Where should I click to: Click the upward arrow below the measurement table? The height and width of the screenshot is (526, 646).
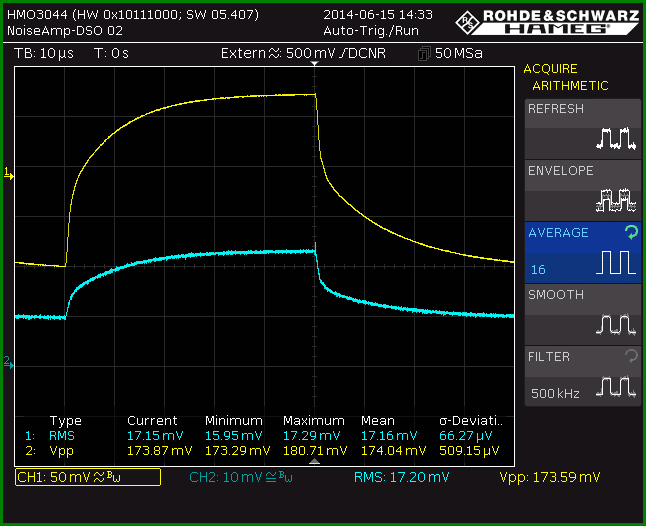click(x=314, y=461)
